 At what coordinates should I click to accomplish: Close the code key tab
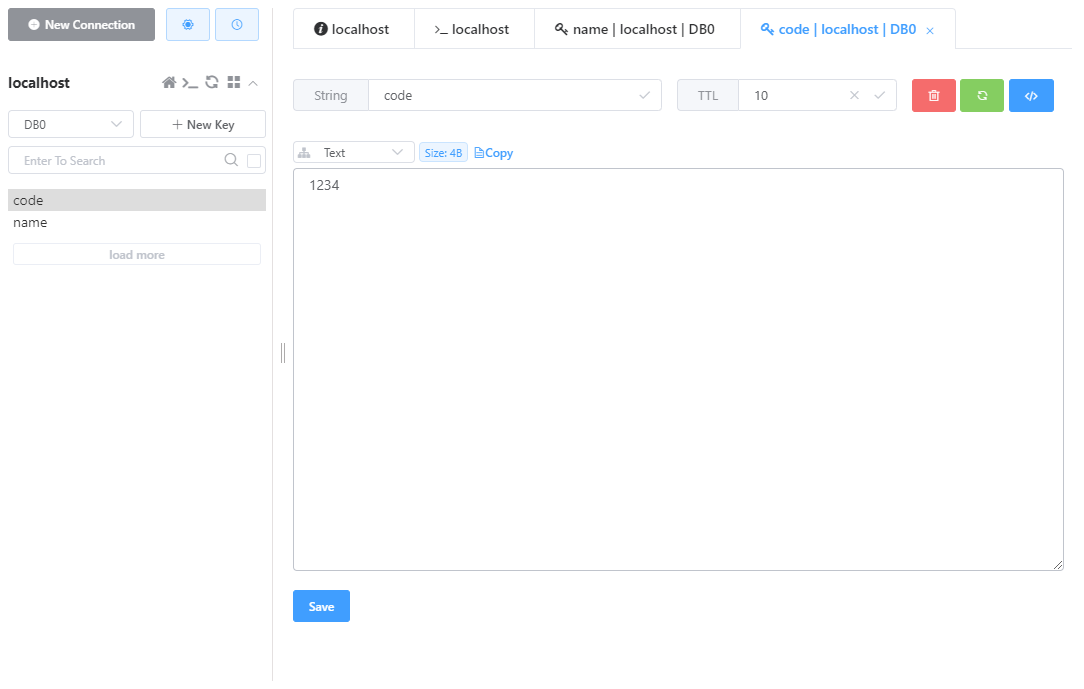(x=930, y=30)
